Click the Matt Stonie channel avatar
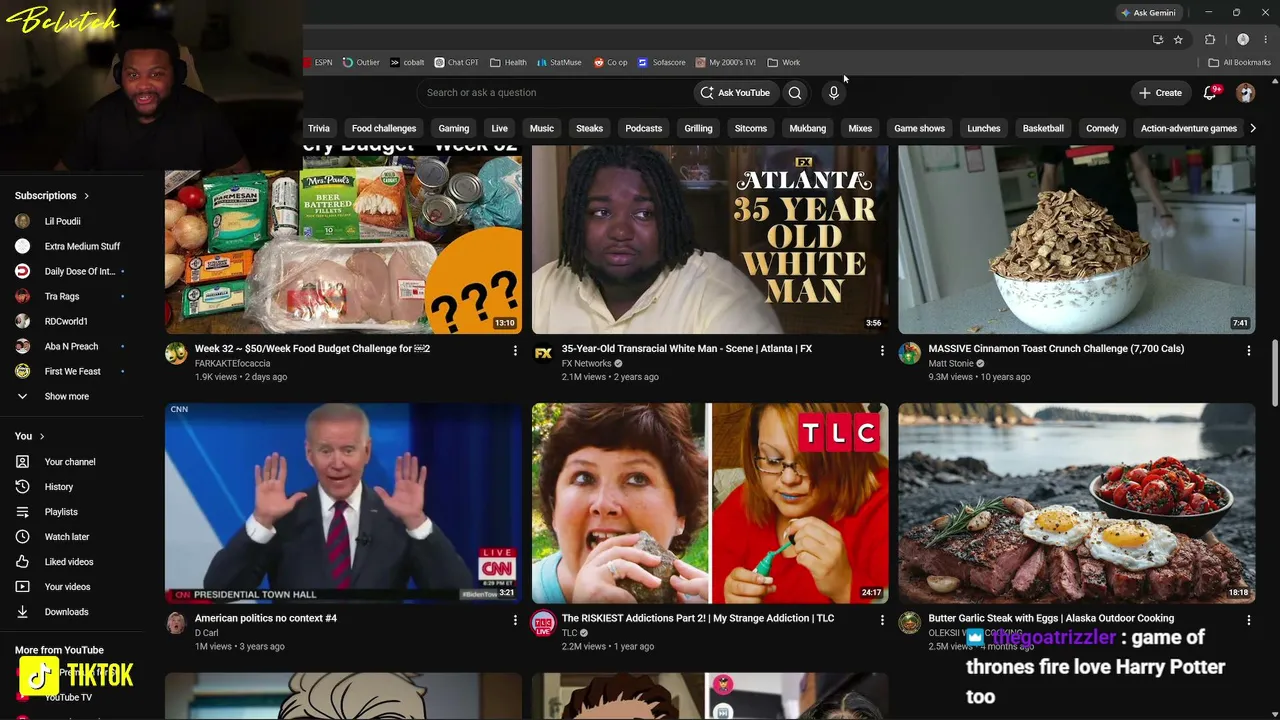 click(x=909, y=354)
